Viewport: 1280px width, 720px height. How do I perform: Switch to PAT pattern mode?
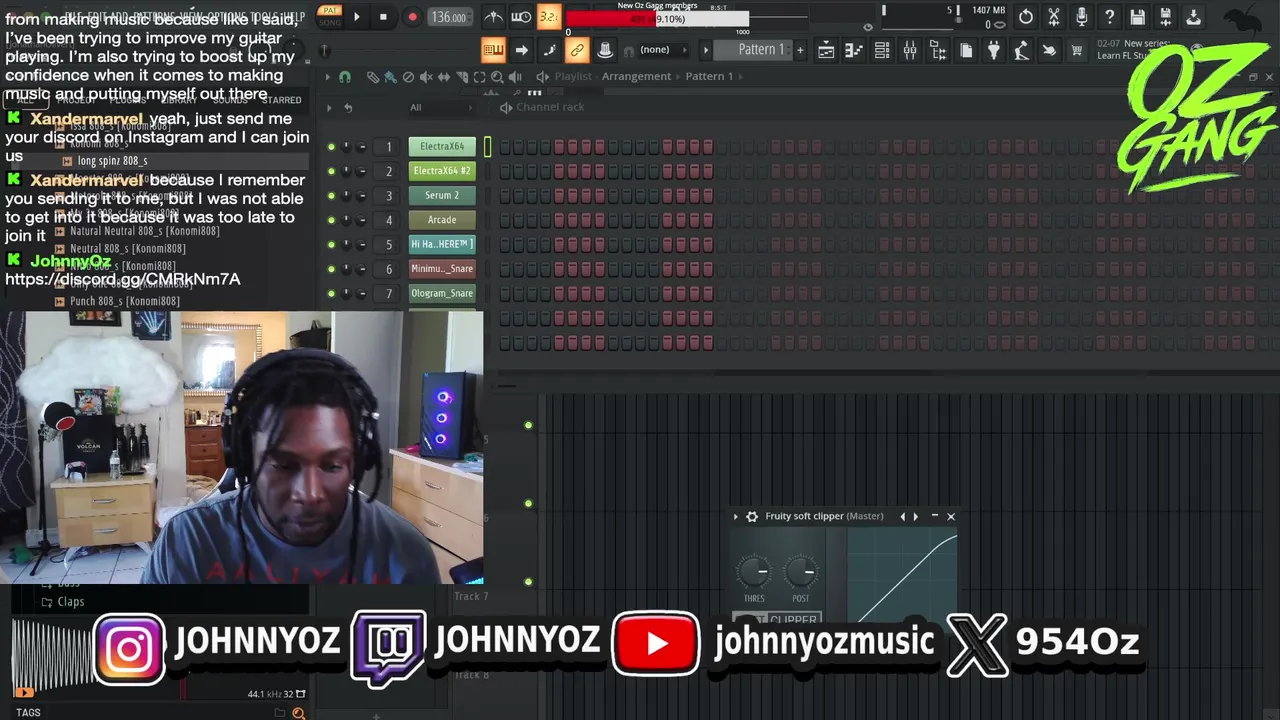click(x=329, y=11)
